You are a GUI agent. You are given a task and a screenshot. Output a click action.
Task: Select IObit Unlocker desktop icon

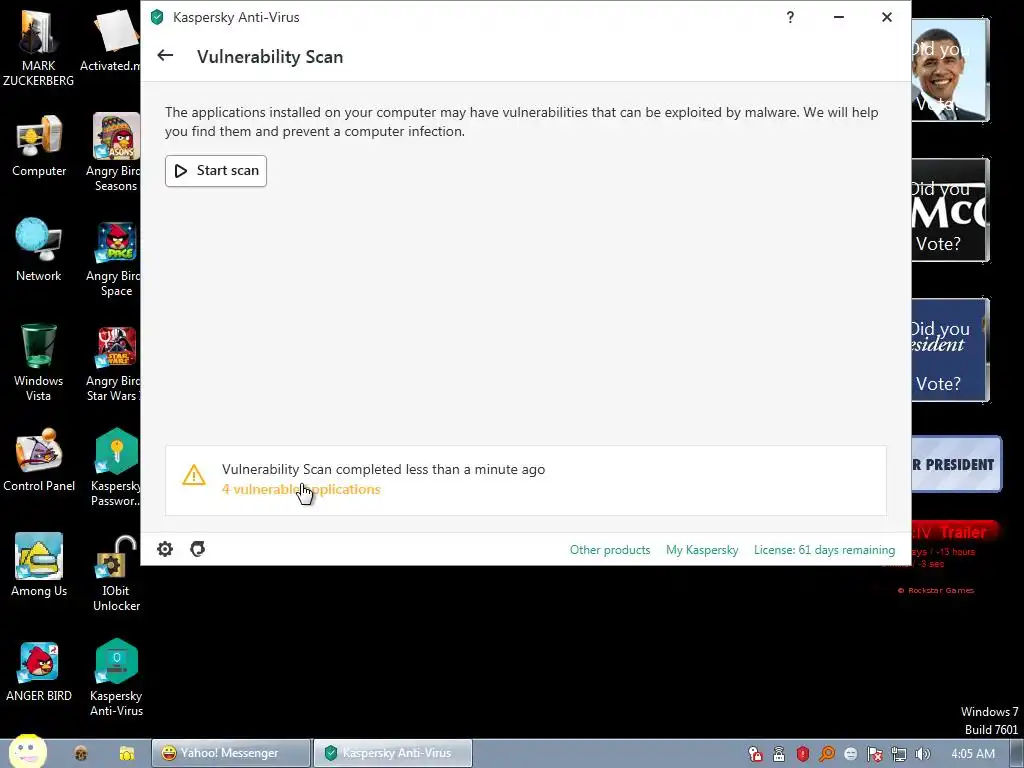click(x=116, y=573)
